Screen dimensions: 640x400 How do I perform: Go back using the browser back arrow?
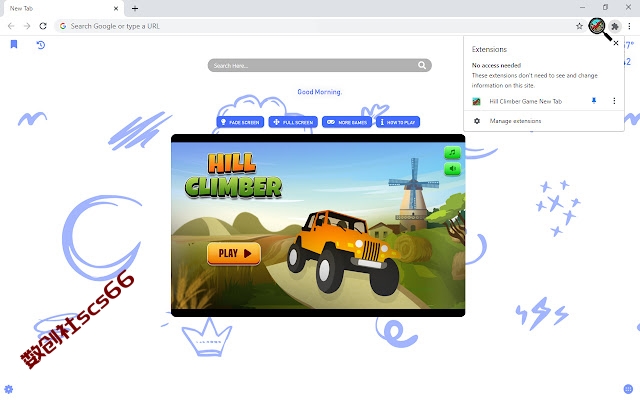click(x=11, y=26)
